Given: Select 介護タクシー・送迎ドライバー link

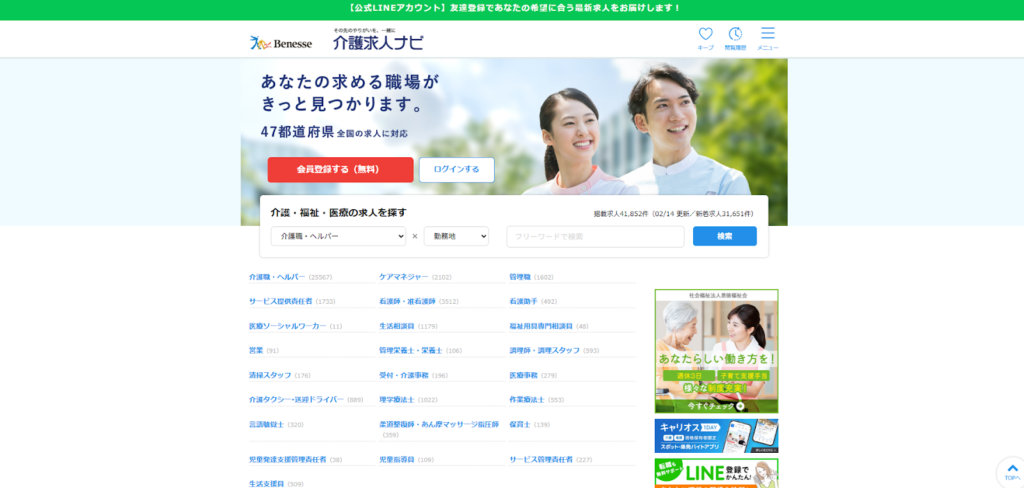Looking at the screenshot, I should tap(296, 400).
